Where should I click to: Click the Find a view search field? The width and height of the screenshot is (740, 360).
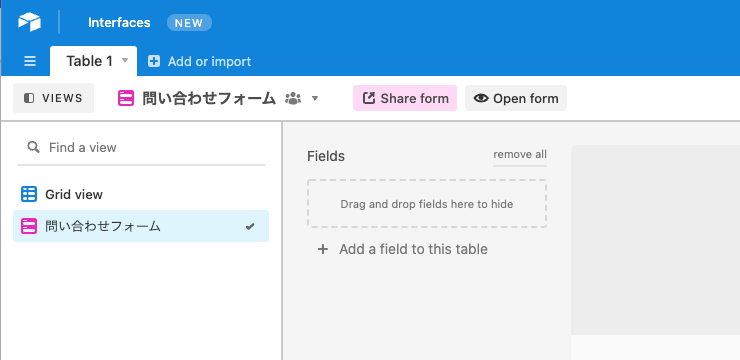(141, 147)
